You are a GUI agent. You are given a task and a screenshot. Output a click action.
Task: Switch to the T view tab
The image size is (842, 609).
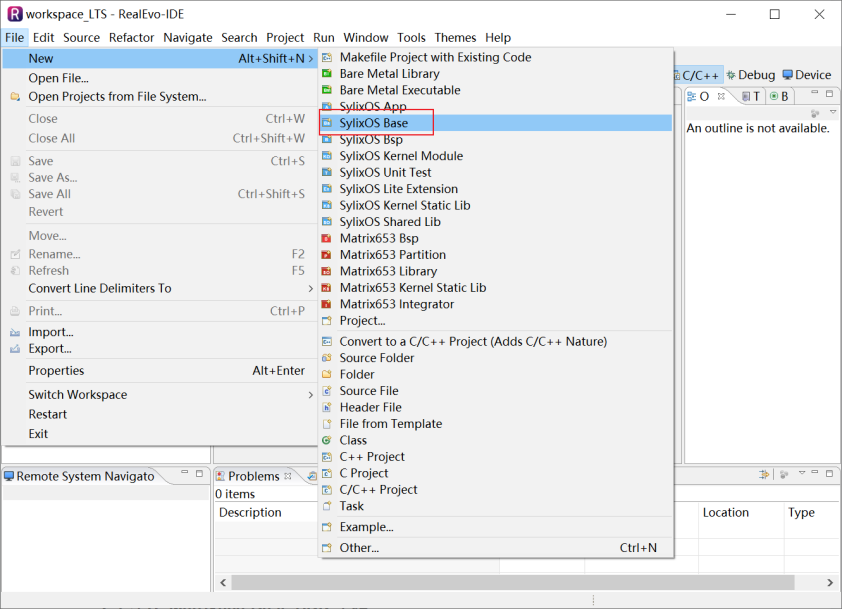[x=751, y=96]
